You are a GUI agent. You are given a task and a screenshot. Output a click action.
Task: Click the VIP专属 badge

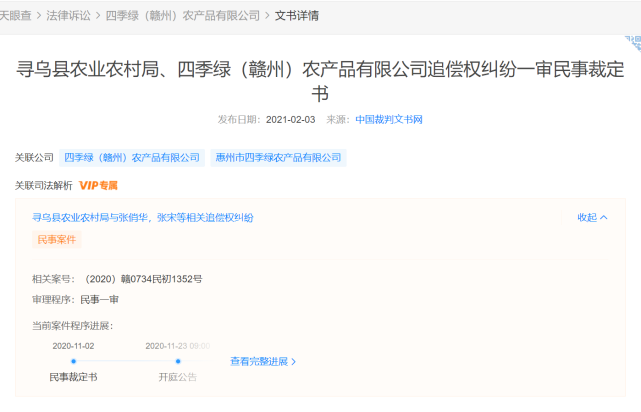[x=98, y=186]
